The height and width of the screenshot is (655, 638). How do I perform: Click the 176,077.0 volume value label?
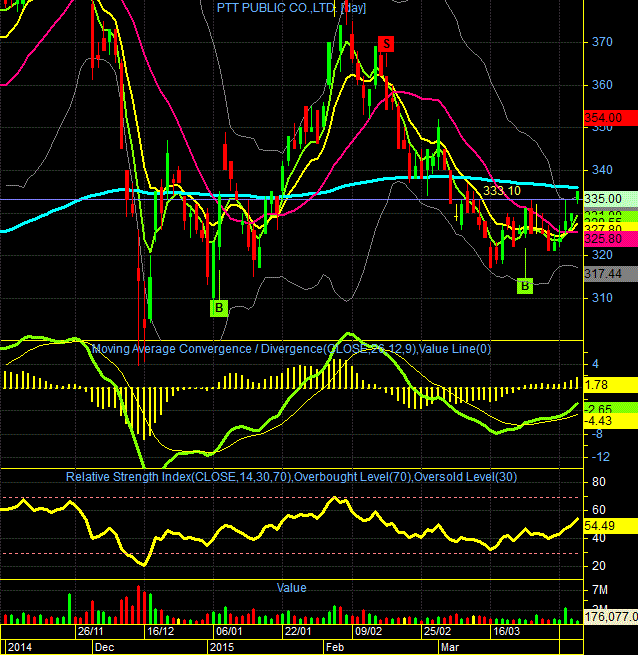click(x=610, y=617)
